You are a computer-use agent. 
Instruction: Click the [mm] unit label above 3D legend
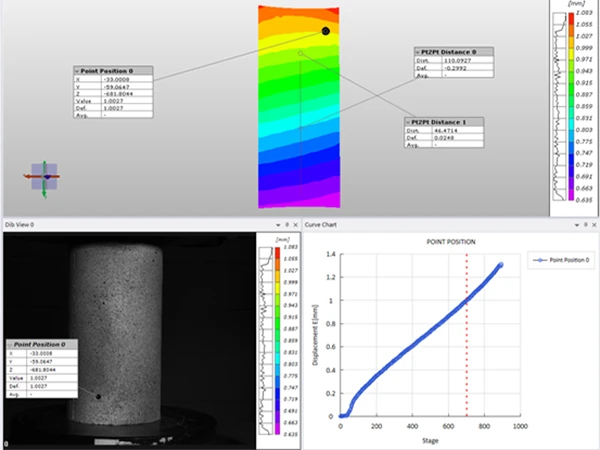click(x=576, y=4)
